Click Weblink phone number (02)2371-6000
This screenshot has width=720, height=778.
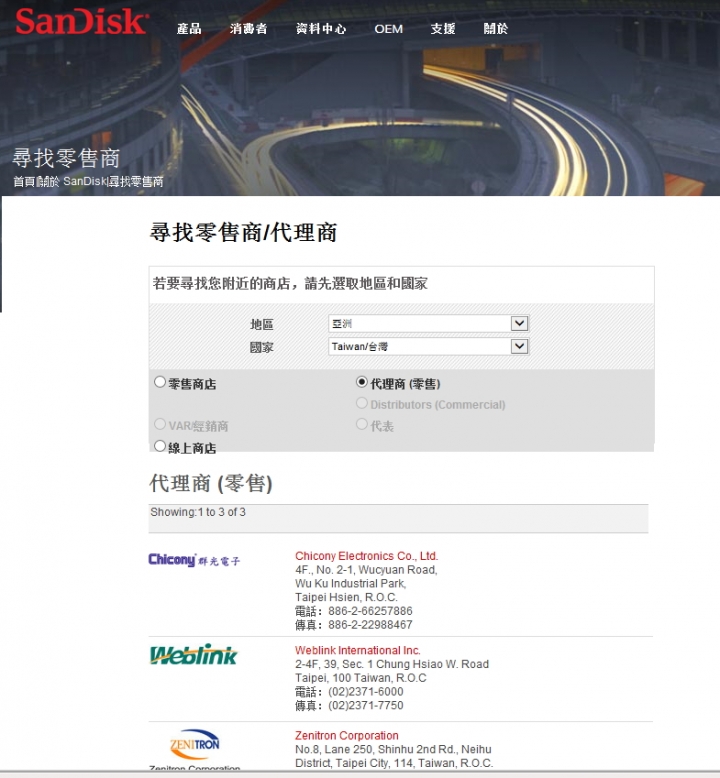click(366, 692)
